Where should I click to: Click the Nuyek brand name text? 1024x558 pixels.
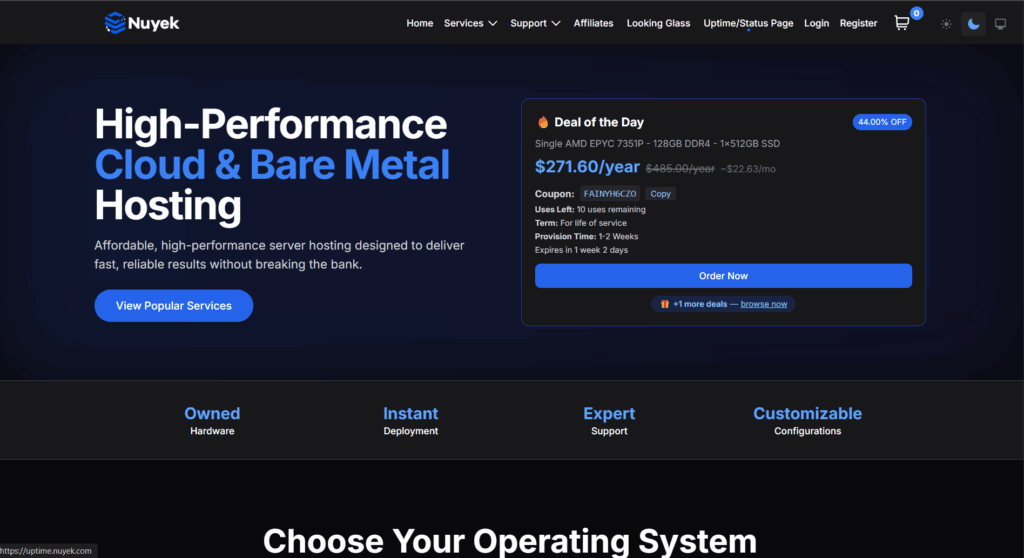pos(153,23)
